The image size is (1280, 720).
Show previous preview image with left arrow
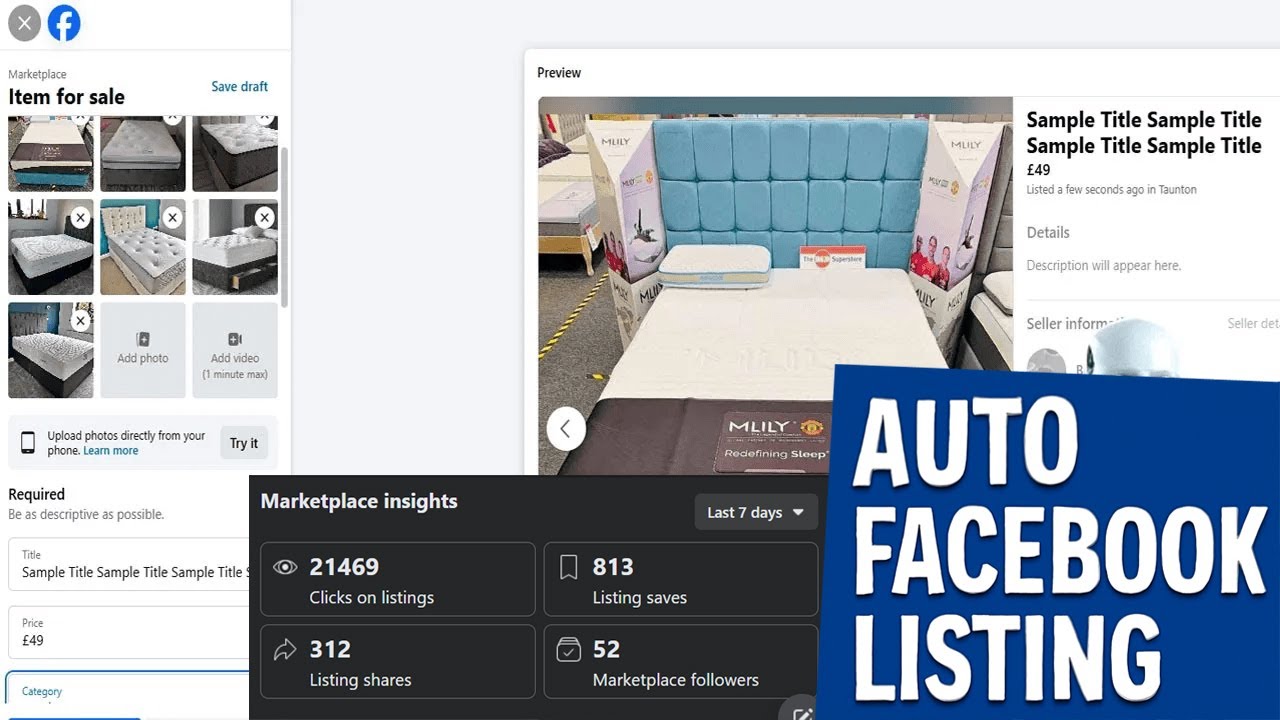click(x=565, y=429)
